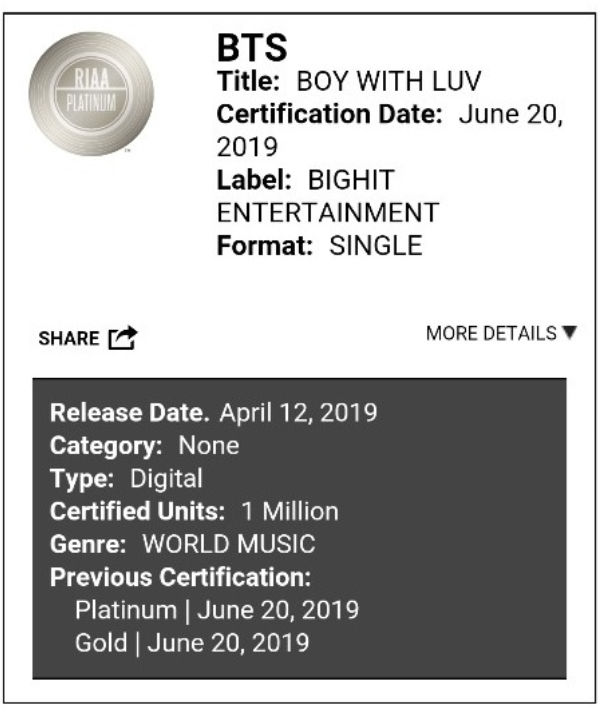Click the Format SINGLE line
This screenshot has height=713, width=600.
319,245
